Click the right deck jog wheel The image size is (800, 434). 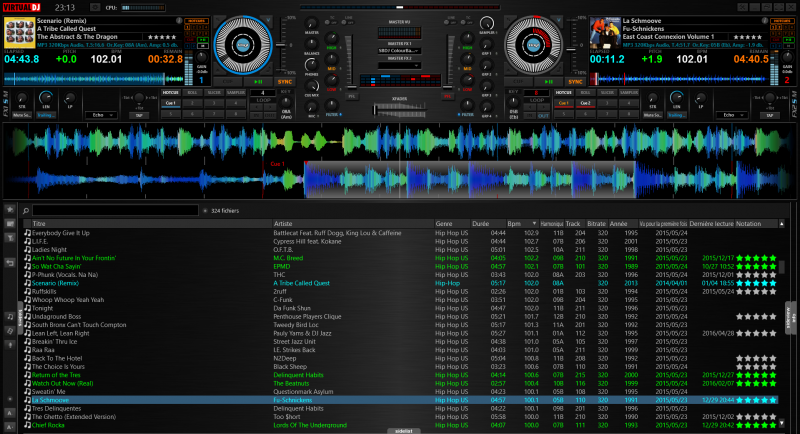point(534,45)
